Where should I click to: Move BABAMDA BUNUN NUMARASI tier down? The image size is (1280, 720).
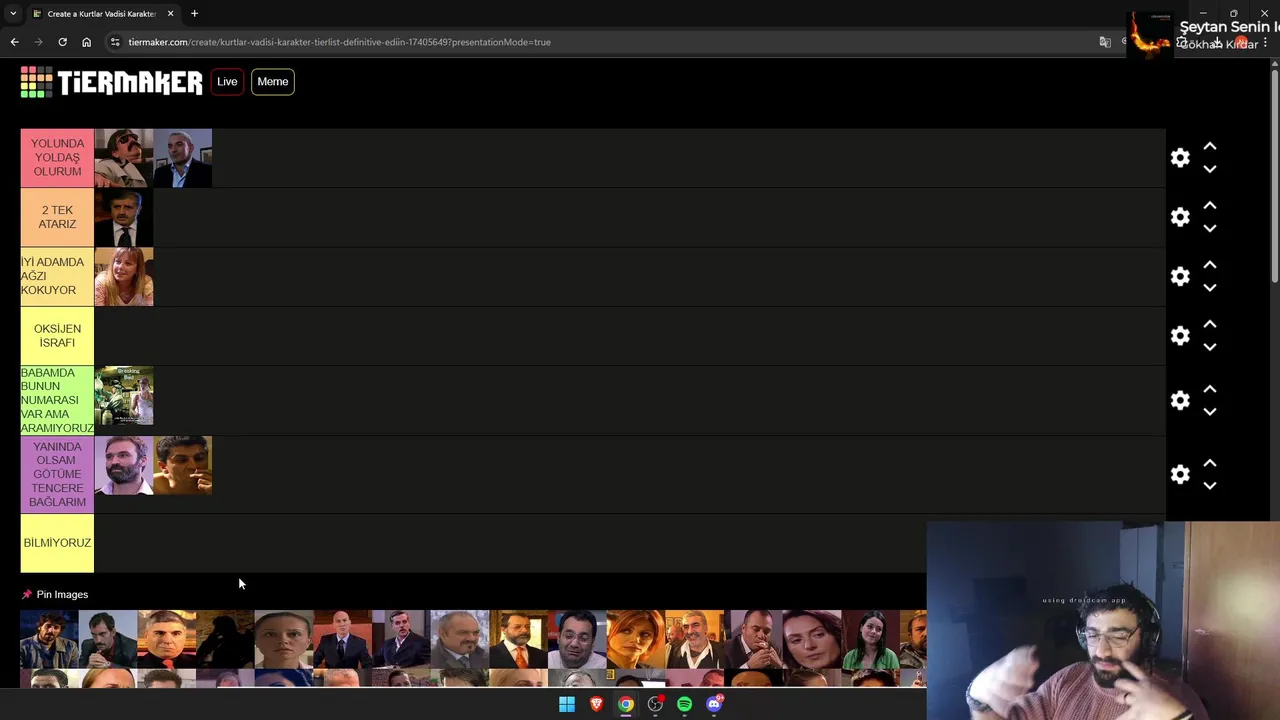(1210, 412)
